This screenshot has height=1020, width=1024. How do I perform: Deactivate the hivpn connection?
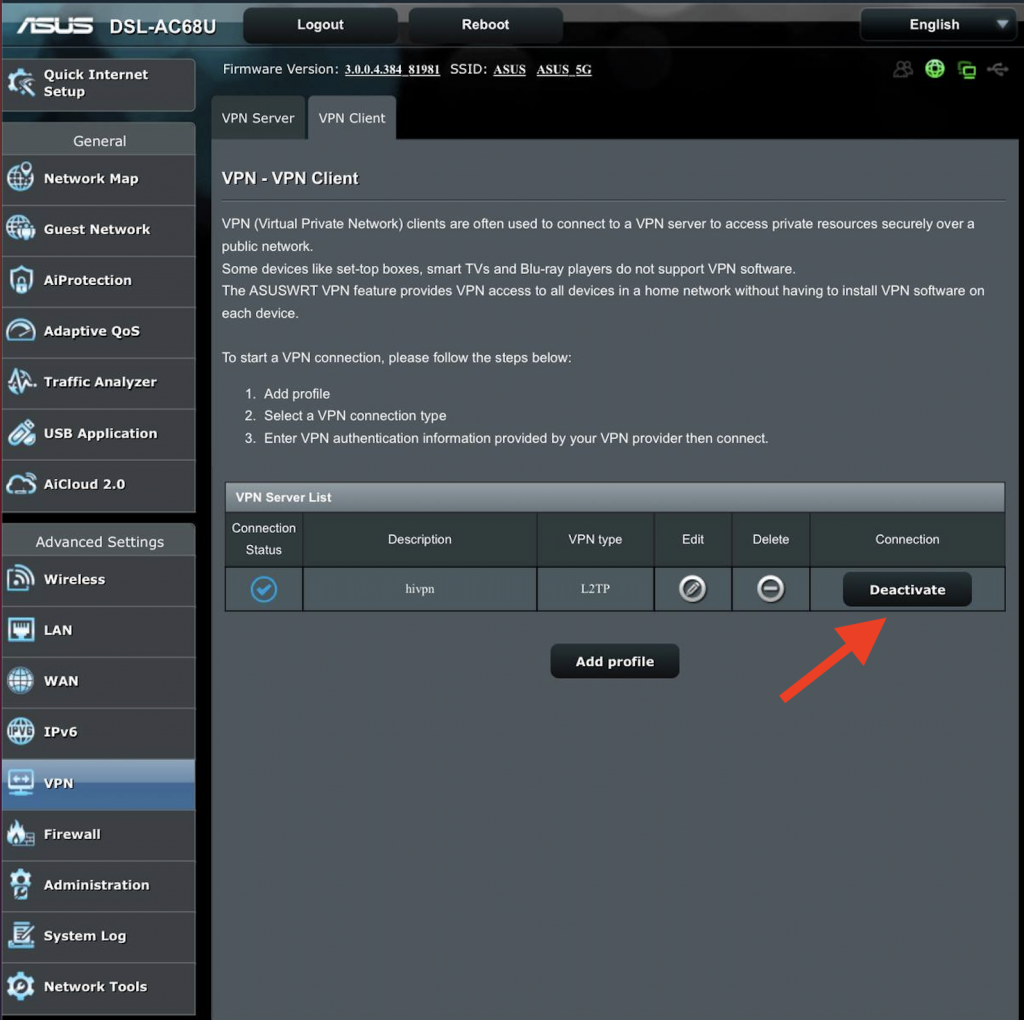click(907, 590)
